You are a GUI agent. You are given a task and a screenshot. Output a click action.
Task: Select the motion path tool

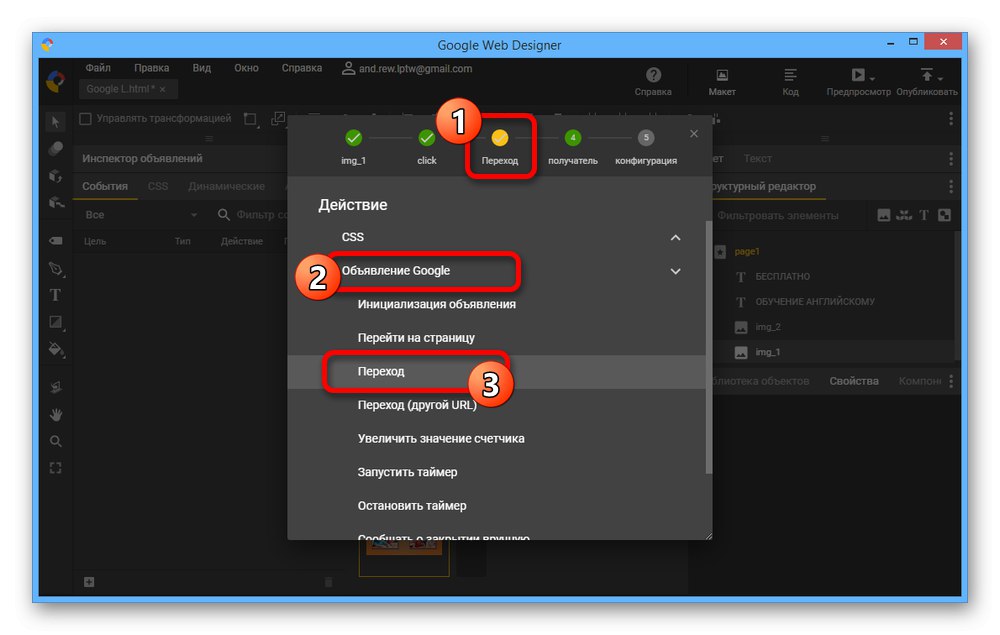coord(56,203)
